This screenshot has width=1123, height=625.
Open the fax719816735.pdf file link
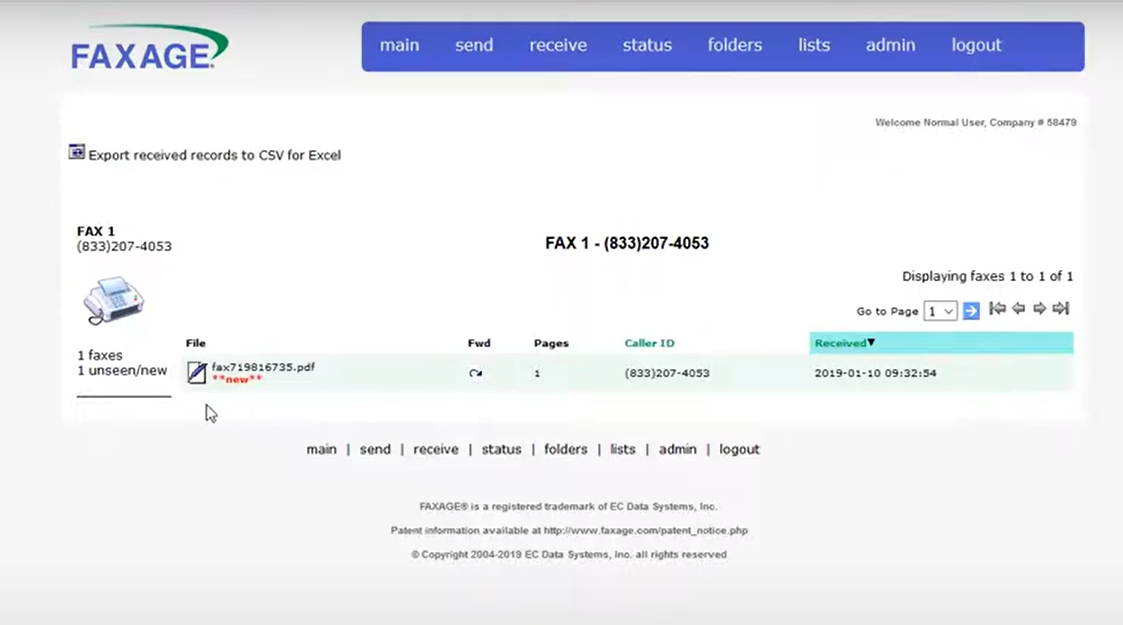click(264, 366)
